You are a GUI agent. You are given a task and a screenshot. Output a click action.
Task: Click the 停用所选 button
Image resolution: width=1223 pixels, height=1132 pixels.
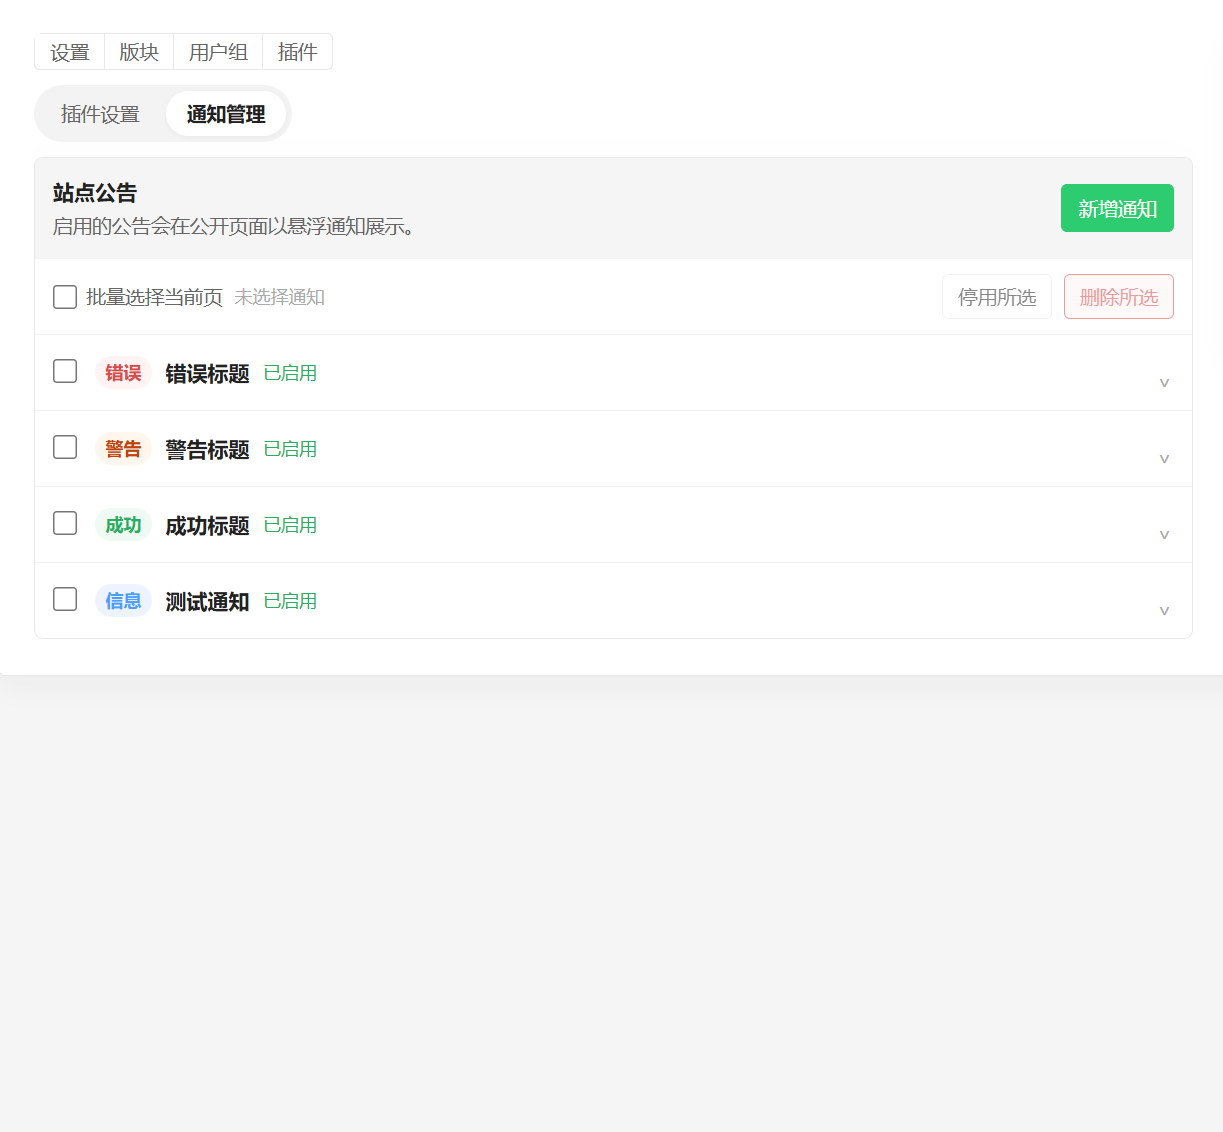(997, 297)
